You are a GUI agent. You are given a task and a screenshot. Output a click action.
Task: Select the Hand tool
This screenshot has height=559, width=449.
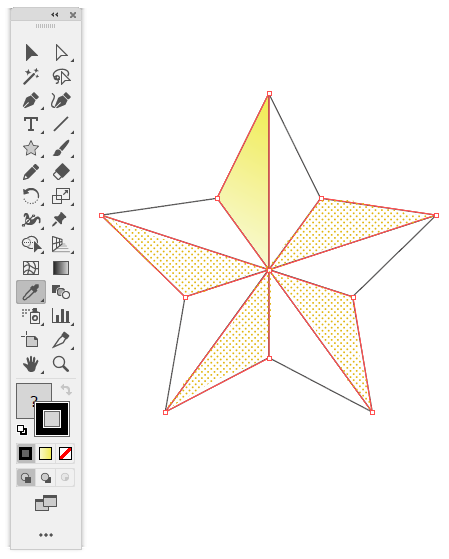[x=31, y=364]
